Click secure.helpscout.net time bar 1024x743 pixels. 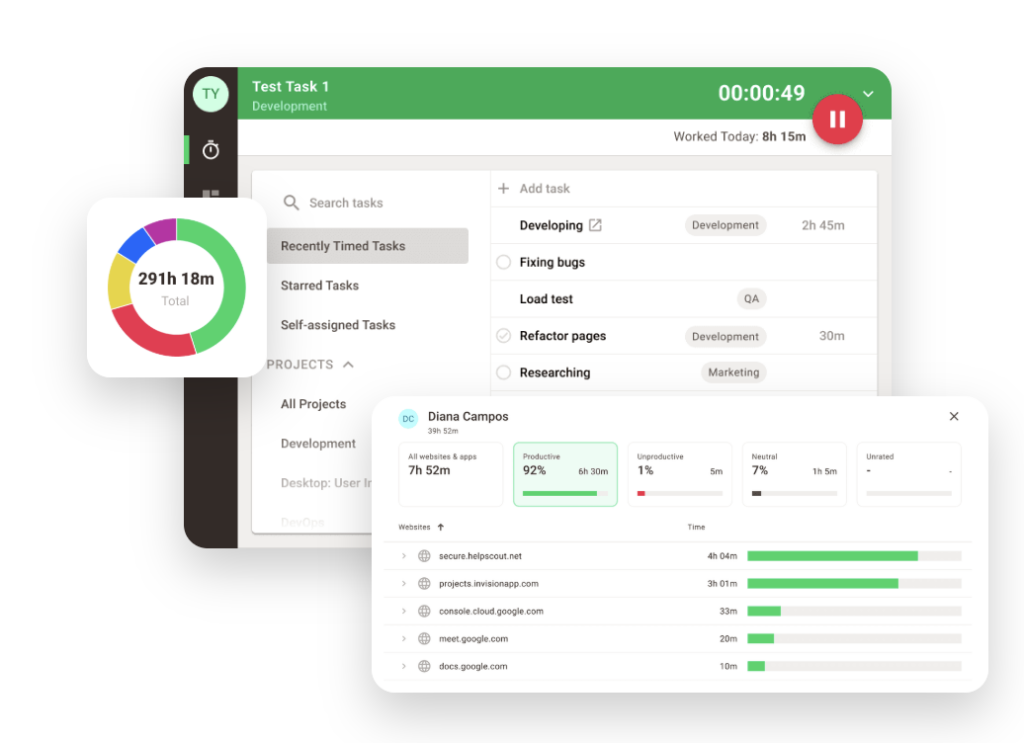[x=854, y=556]
